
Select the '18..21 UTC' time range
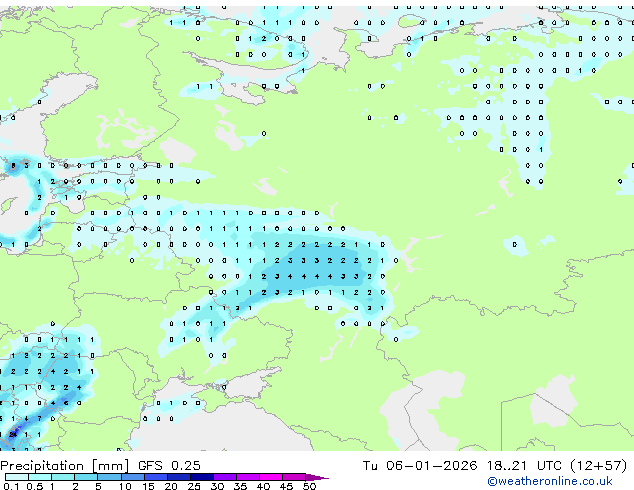coord(524,466)
